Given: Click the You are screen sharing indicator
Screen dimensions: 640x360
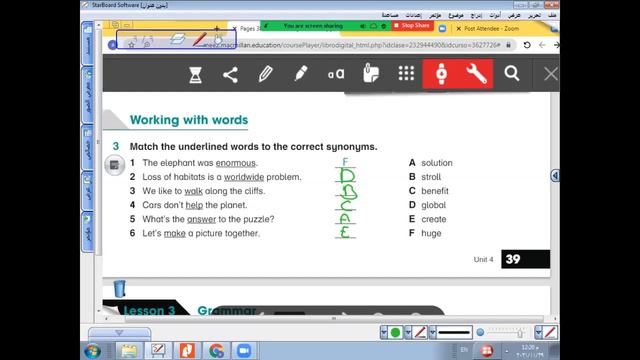Looking at the screenshot, I should coord(313,26).
